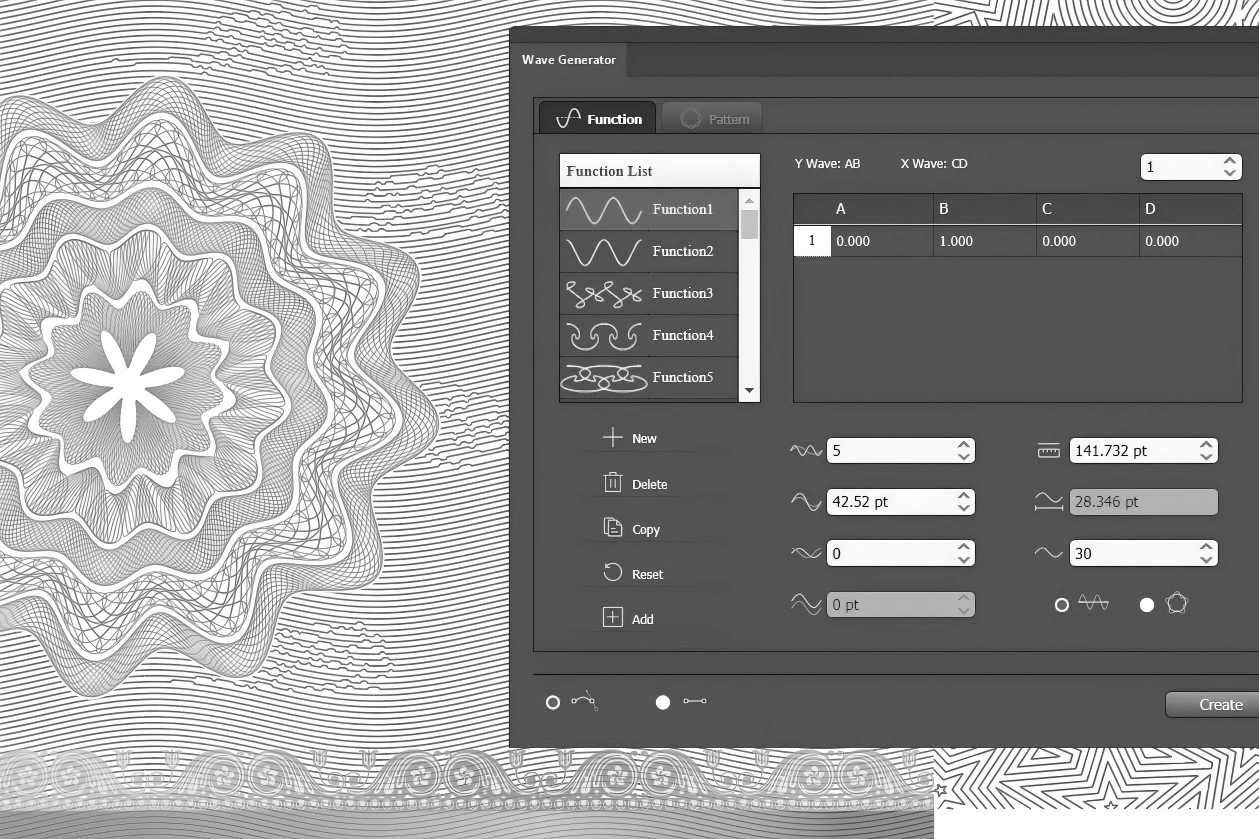Click cell A value 0.000 in row 1

tap(881, 241)
